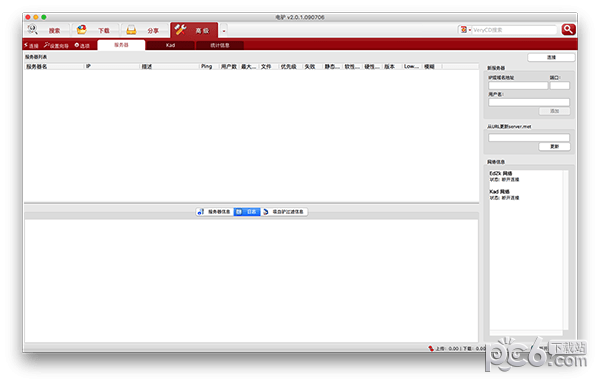The width and height of the screenshot is (600, 384).
Task: Click the Kad 网络 status text
Action: pyautogui.click(x=499, y=192)
